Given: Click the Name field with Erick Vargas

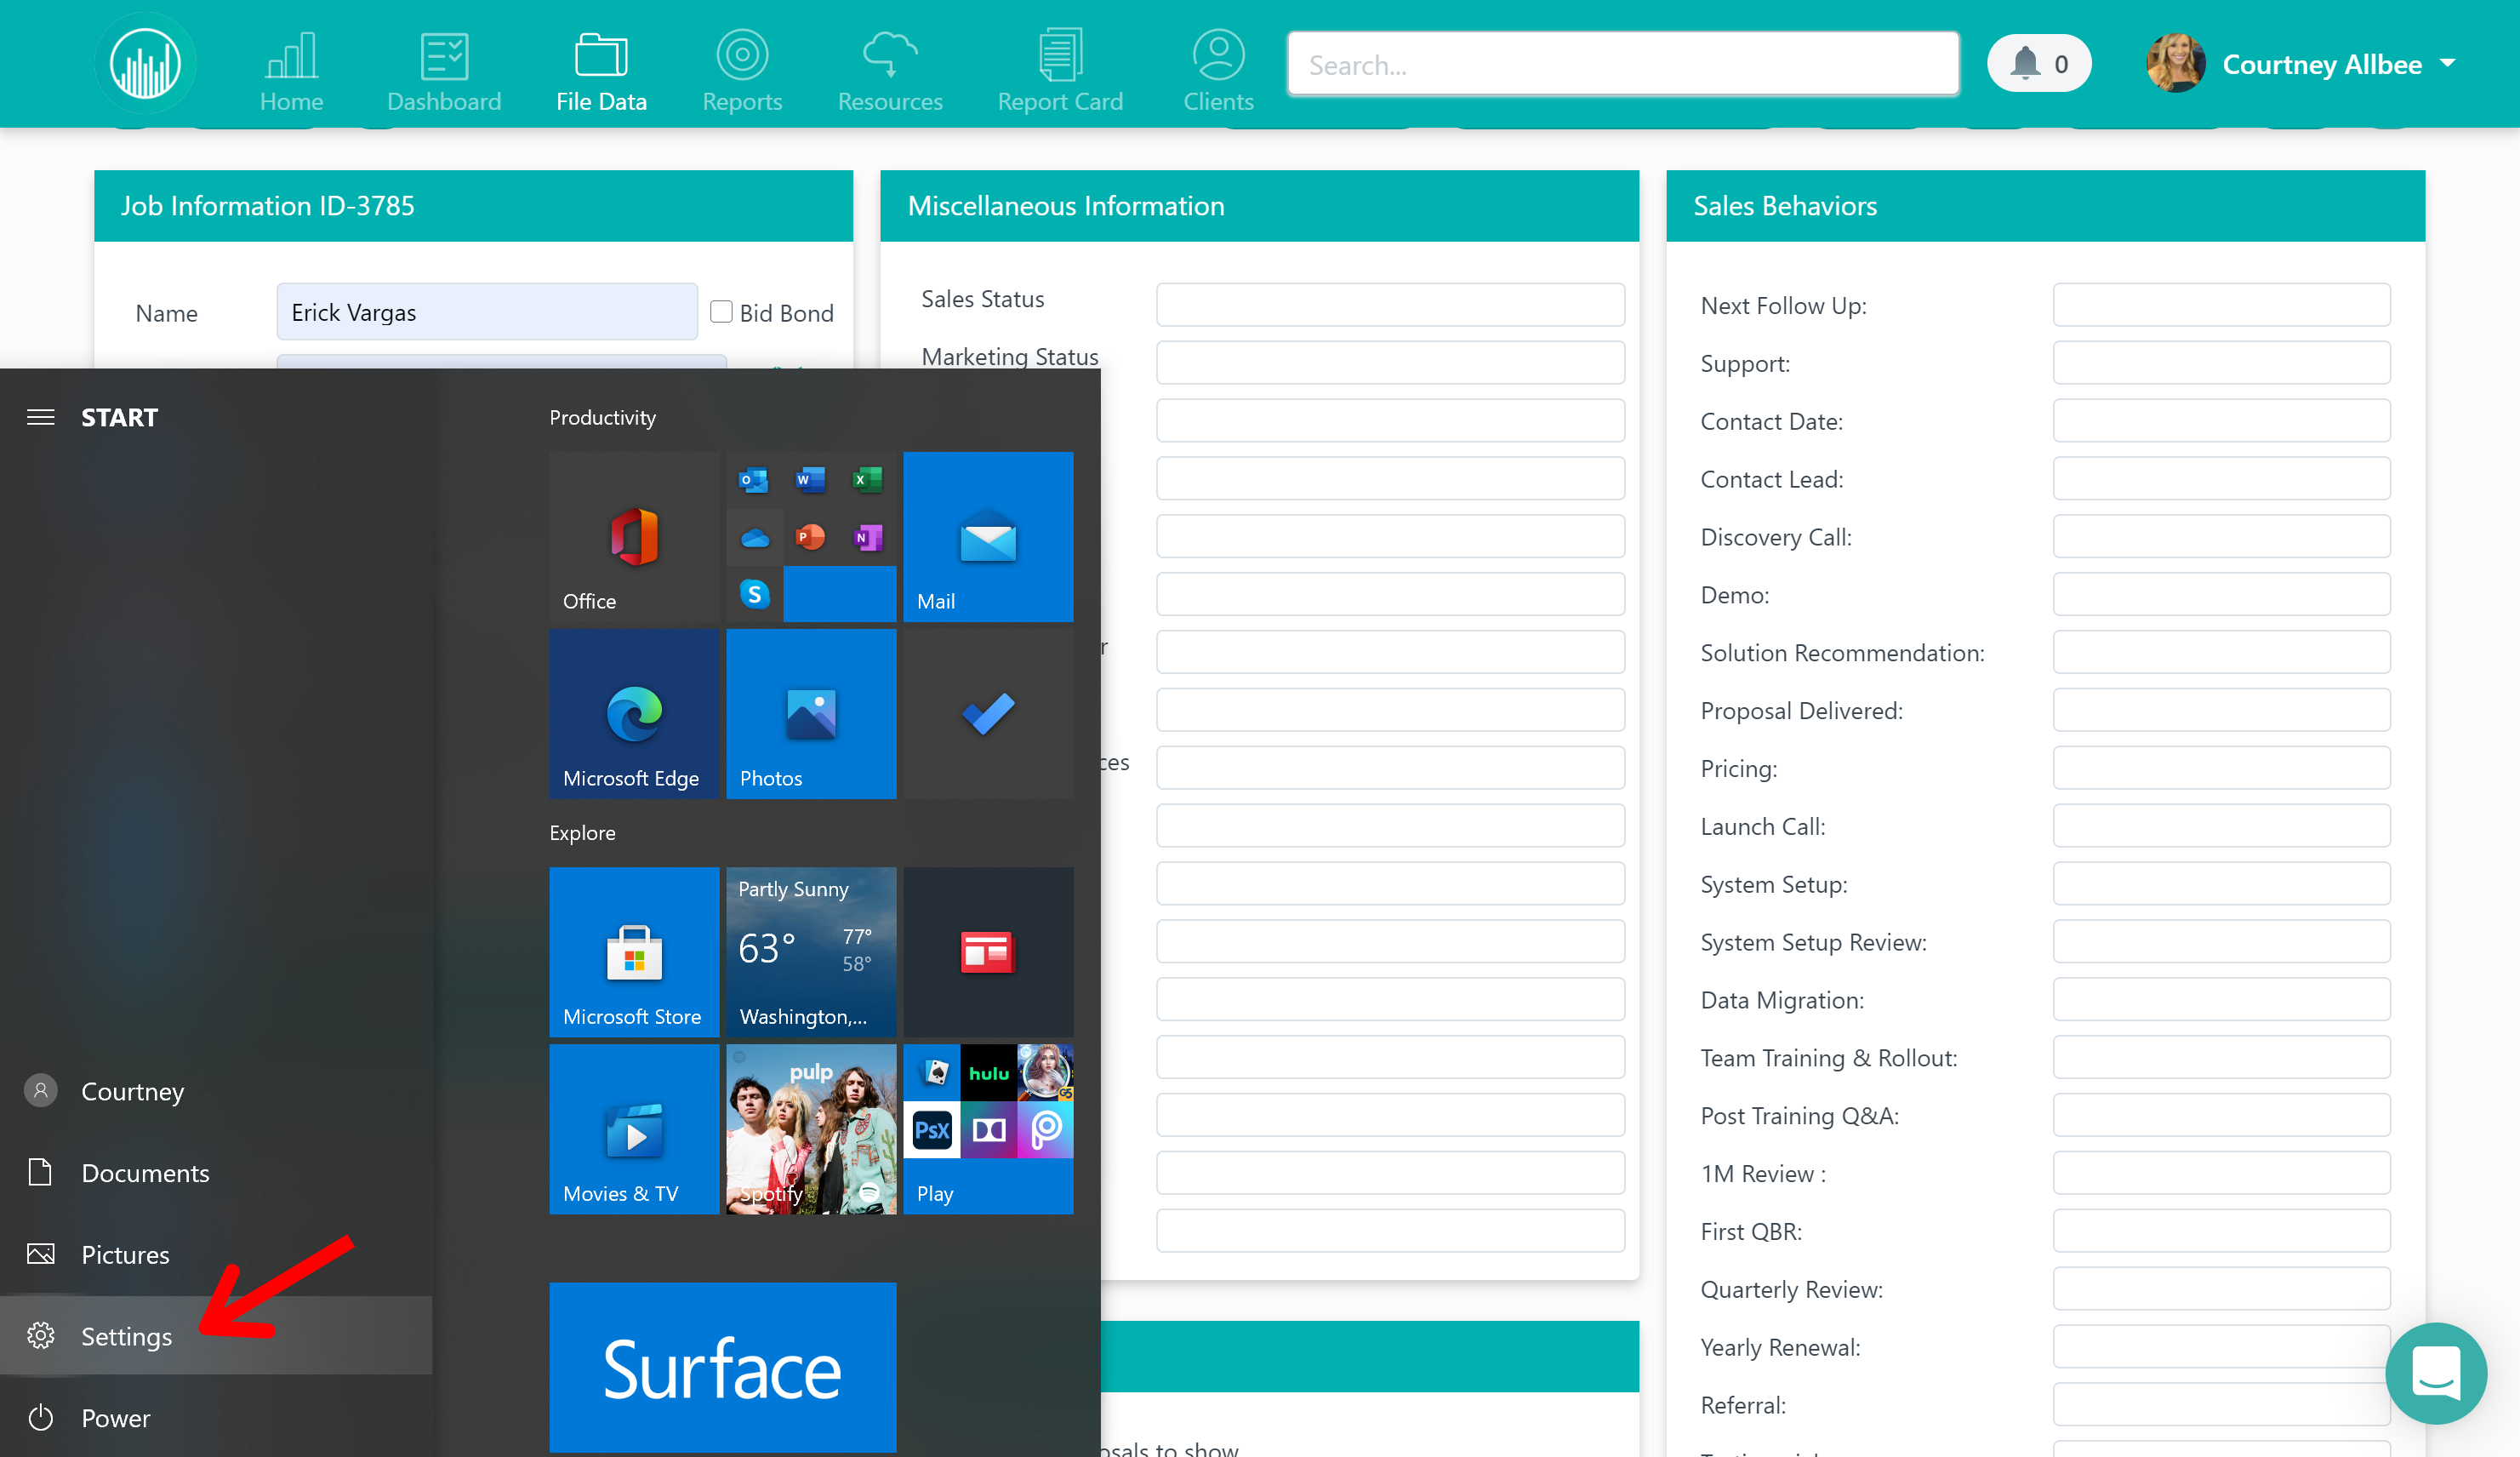Looking at the screenshot, I should [486, 312].
